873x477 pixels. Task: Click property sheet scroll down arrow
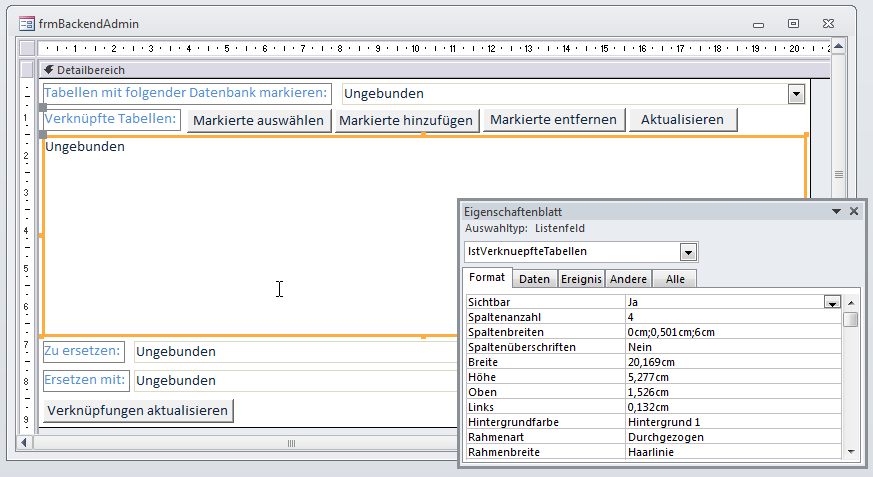850,452
